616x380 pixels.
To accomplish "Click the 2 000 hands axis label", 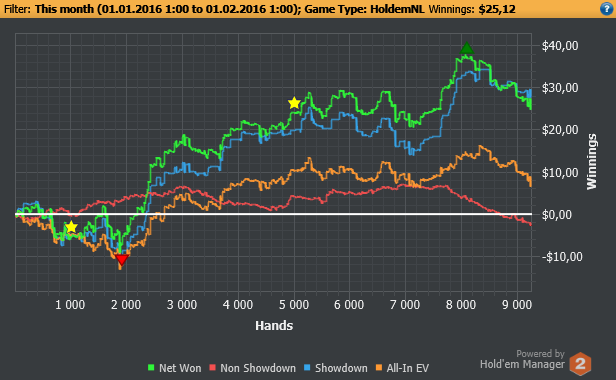I will 126,305.
